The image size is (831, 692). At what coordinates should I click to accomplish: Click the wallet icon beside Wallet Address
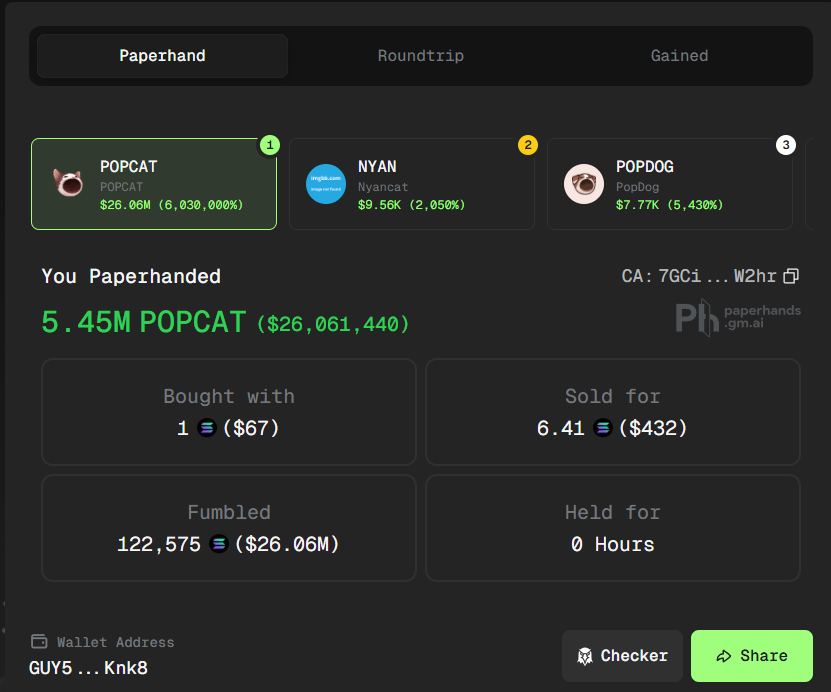point(39,642)
